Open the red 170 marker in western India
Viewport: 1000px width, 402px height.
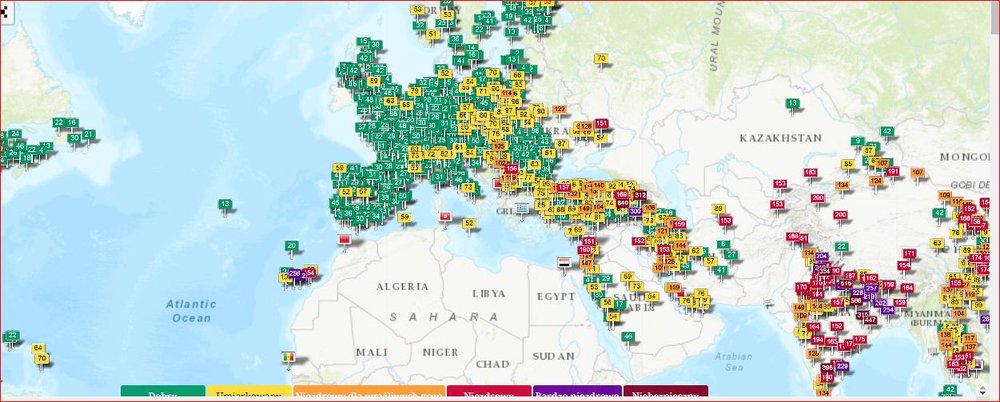[x=802, y=287]
